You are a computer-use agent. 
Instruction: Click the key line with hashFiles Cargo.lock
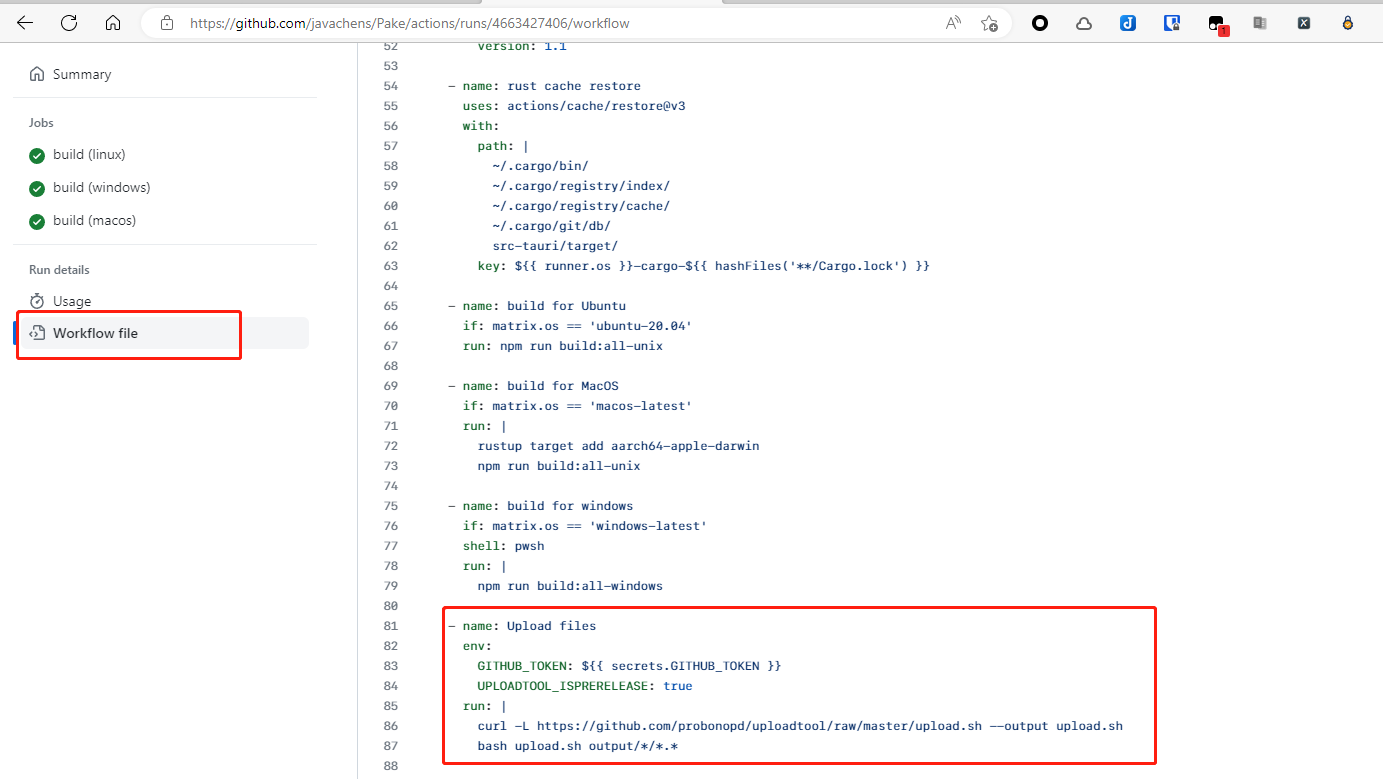coord(704,266)
